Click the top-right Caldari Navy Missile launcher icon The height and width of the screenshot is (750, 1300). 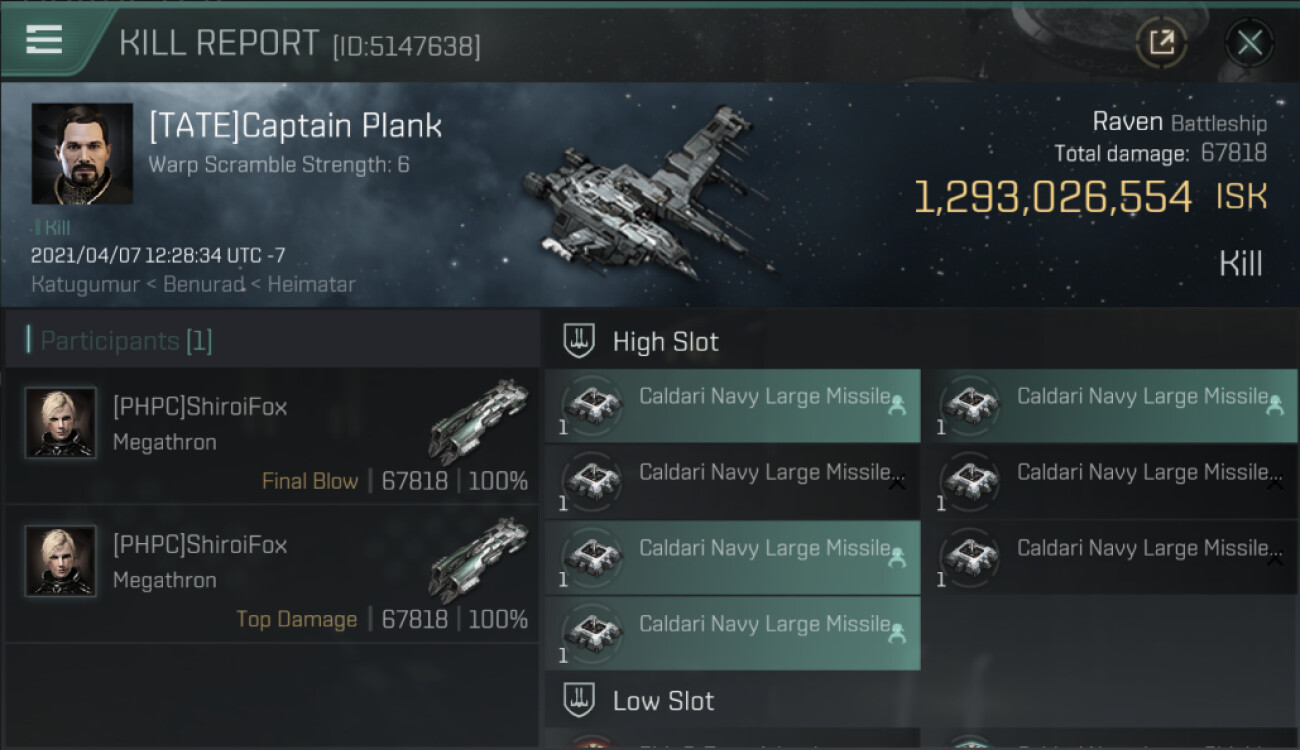coord(970,405)
